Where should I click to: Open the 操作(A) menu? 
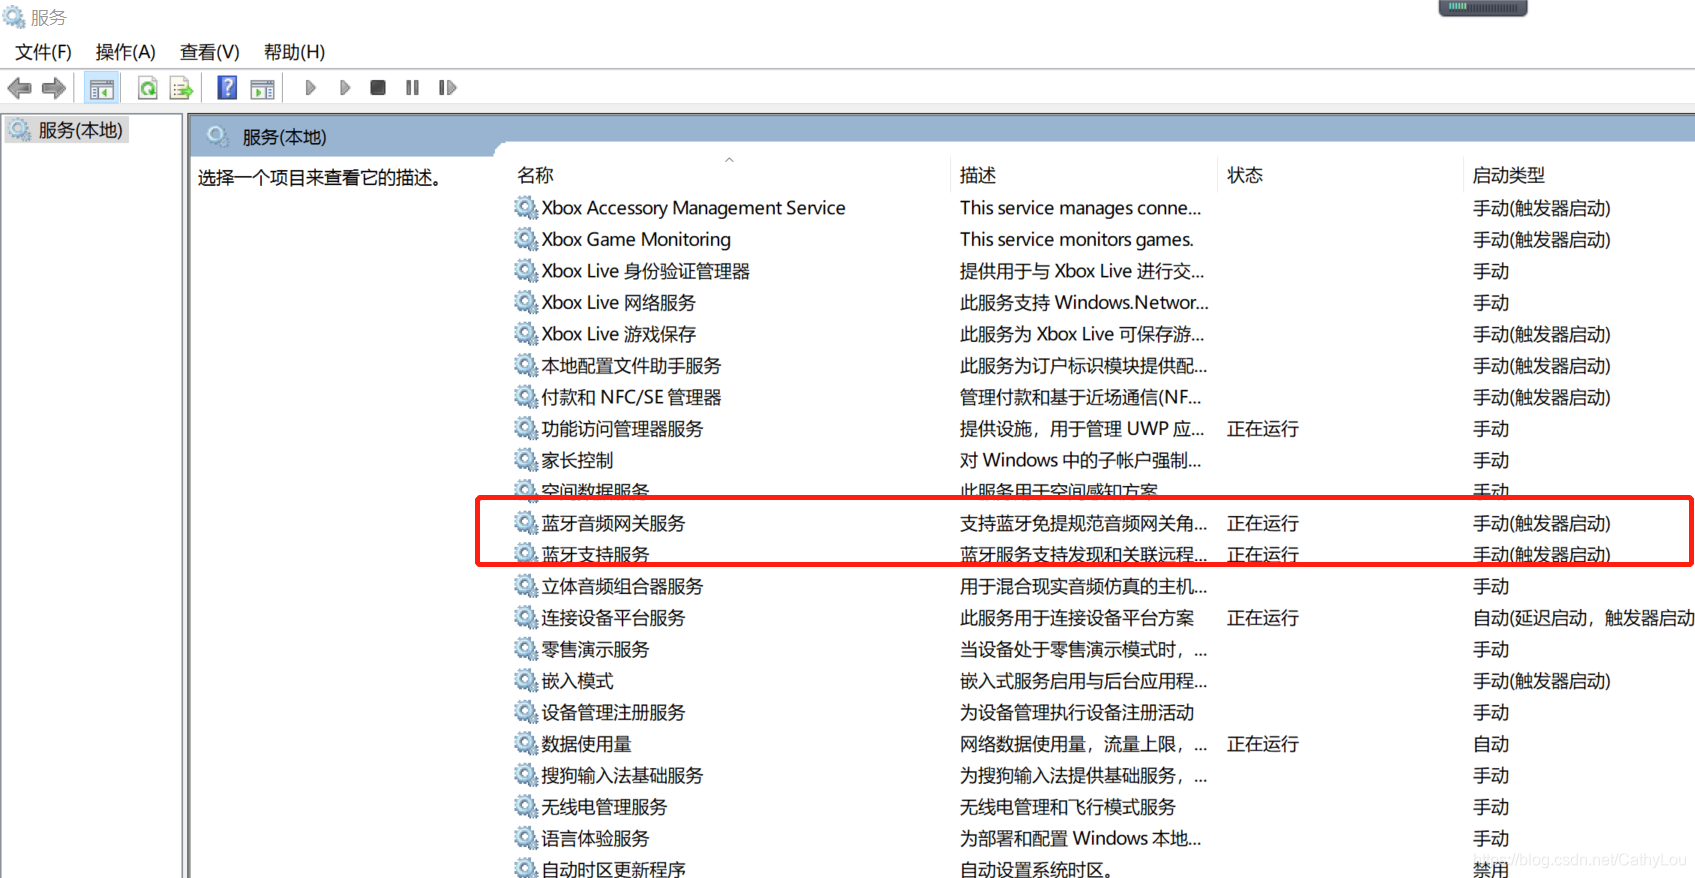click(x=126, y=52)
